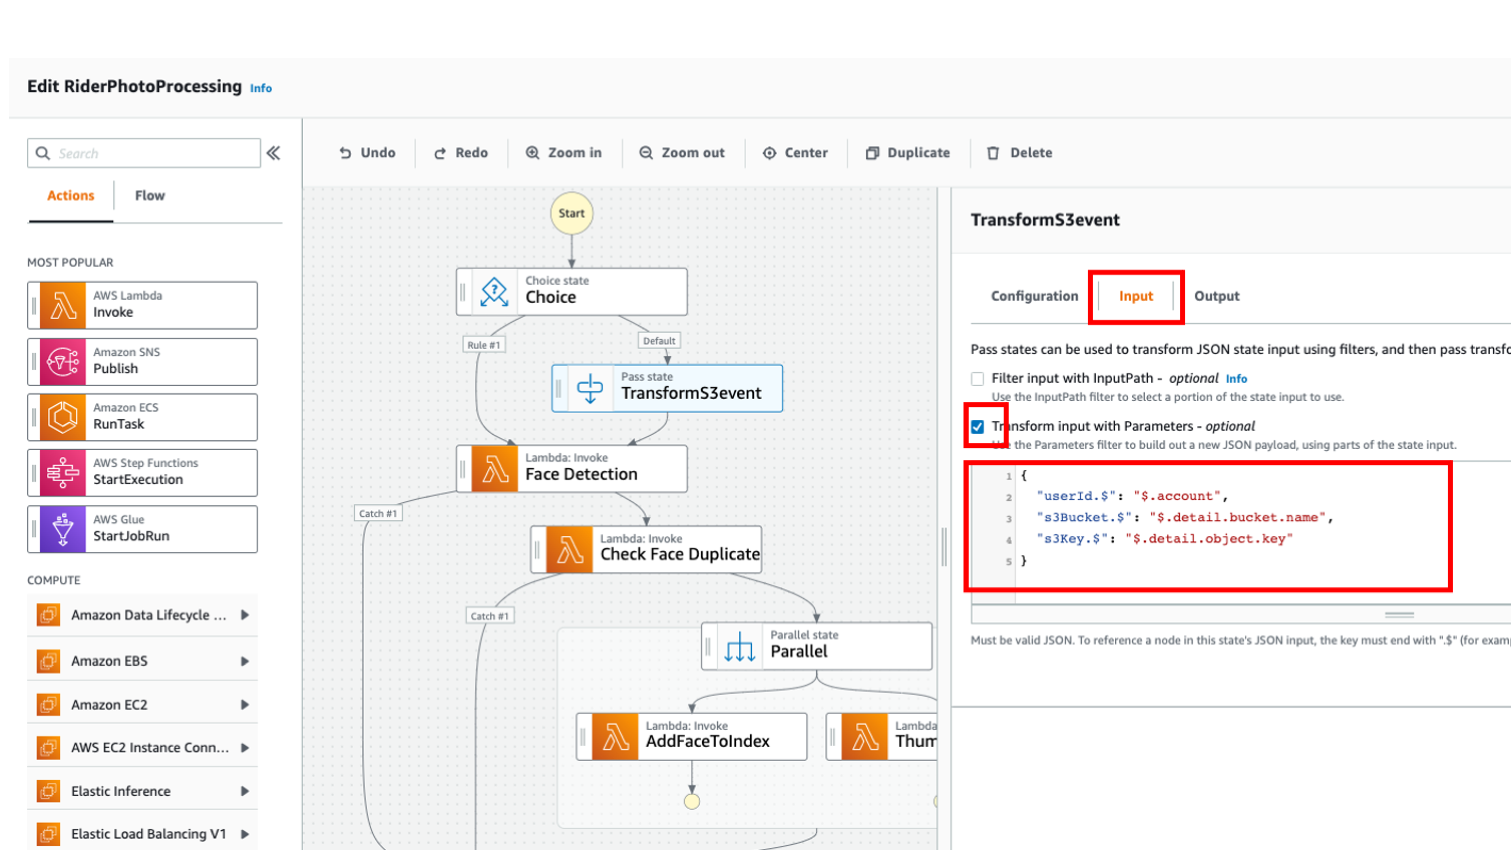Screen dimensions: 1511x850
Task: Expand AWS EC2 Instance Connect arrow
Action: (245, 748)
